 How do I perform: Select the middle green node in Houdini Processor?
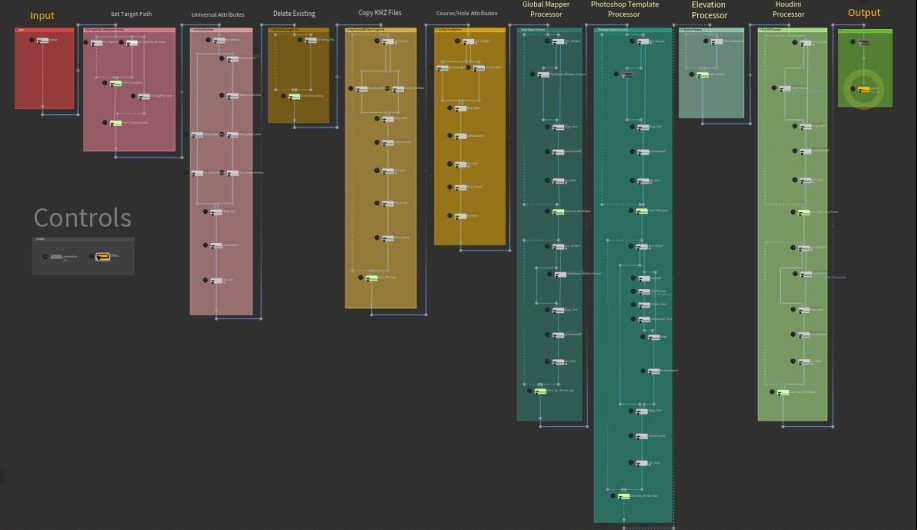coord(805,212)
